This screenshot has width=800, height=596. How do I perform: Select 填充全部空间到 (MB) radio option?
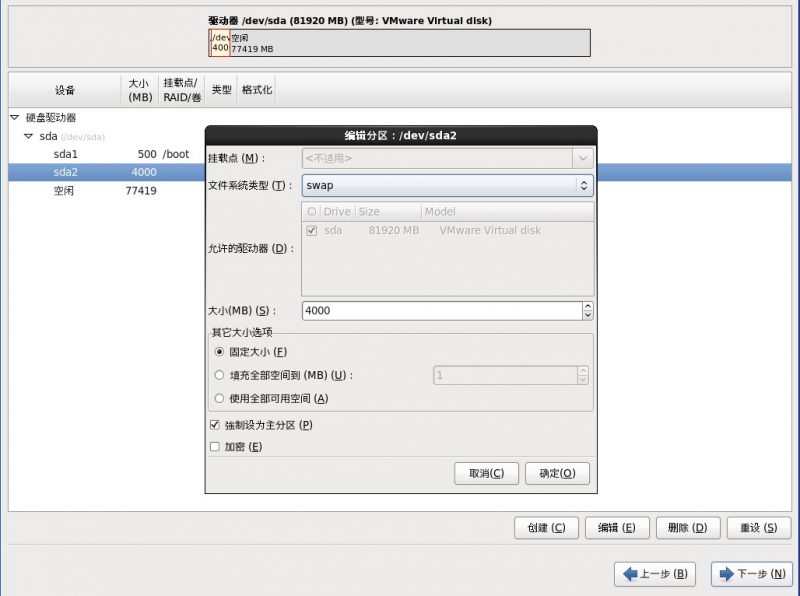(x=220, y=375)
